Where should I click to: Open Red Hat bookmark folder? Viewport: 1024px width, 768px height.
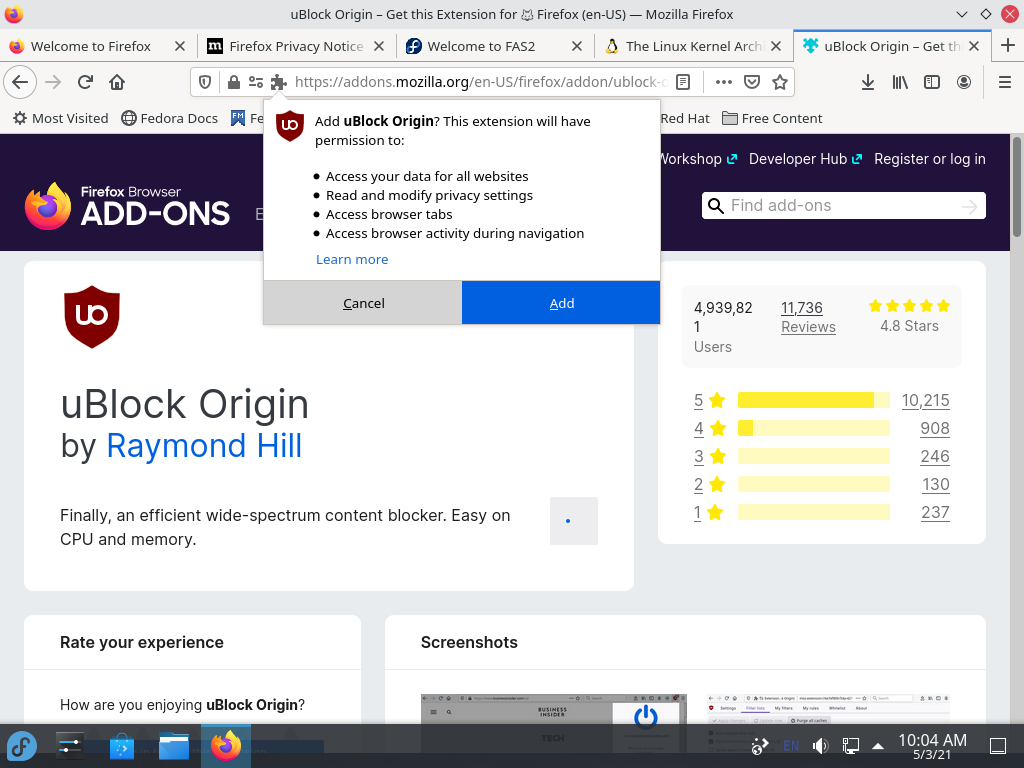(684, 118)
